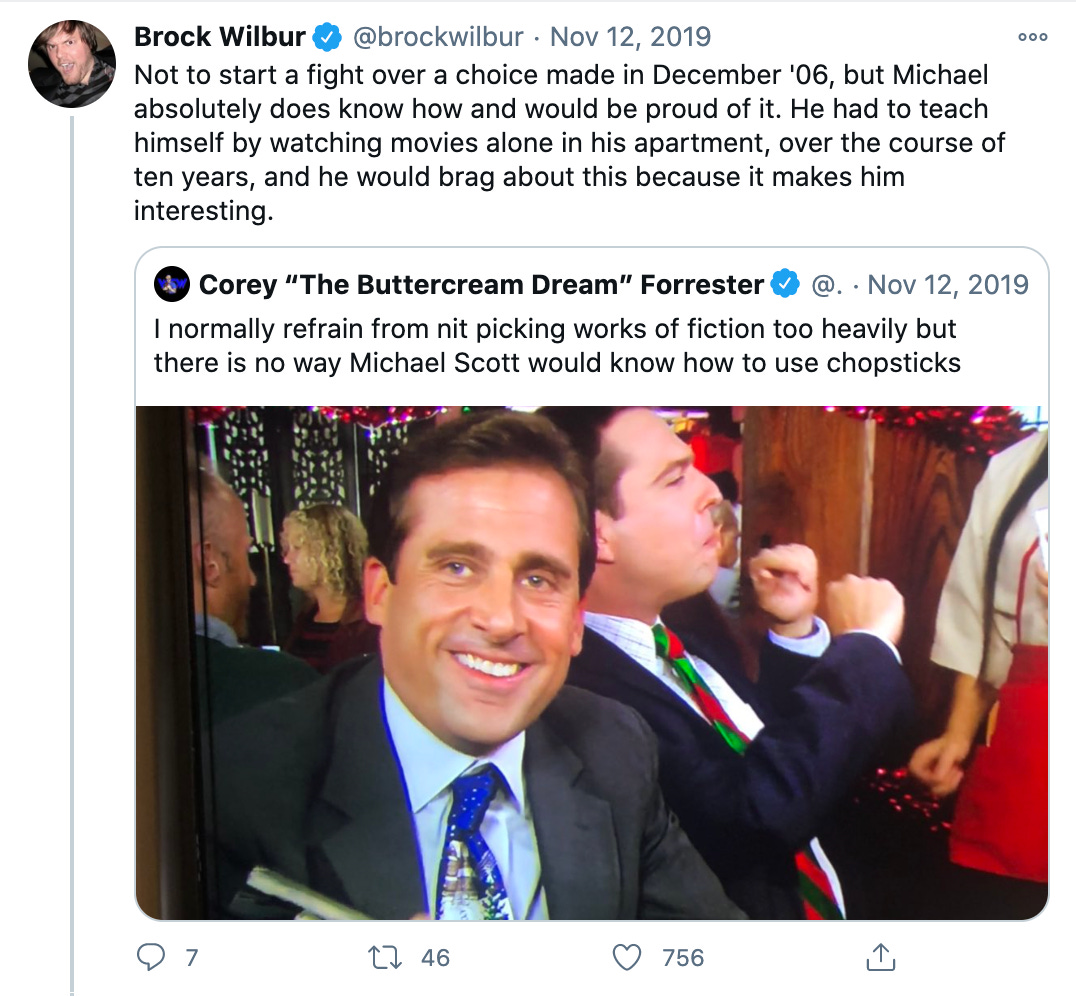The image size is (1076, 996).
Task: Click Corey Forrester's small avatar
Action: pyautogui.click(x=170, y=284)
